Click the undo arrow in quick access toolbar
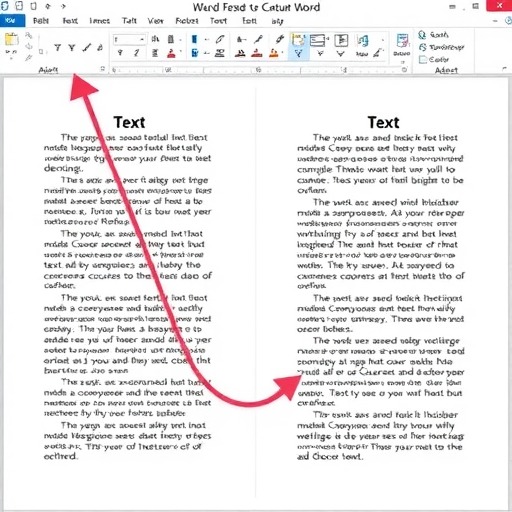Viewport: 512px width, 512px height. 48,6
